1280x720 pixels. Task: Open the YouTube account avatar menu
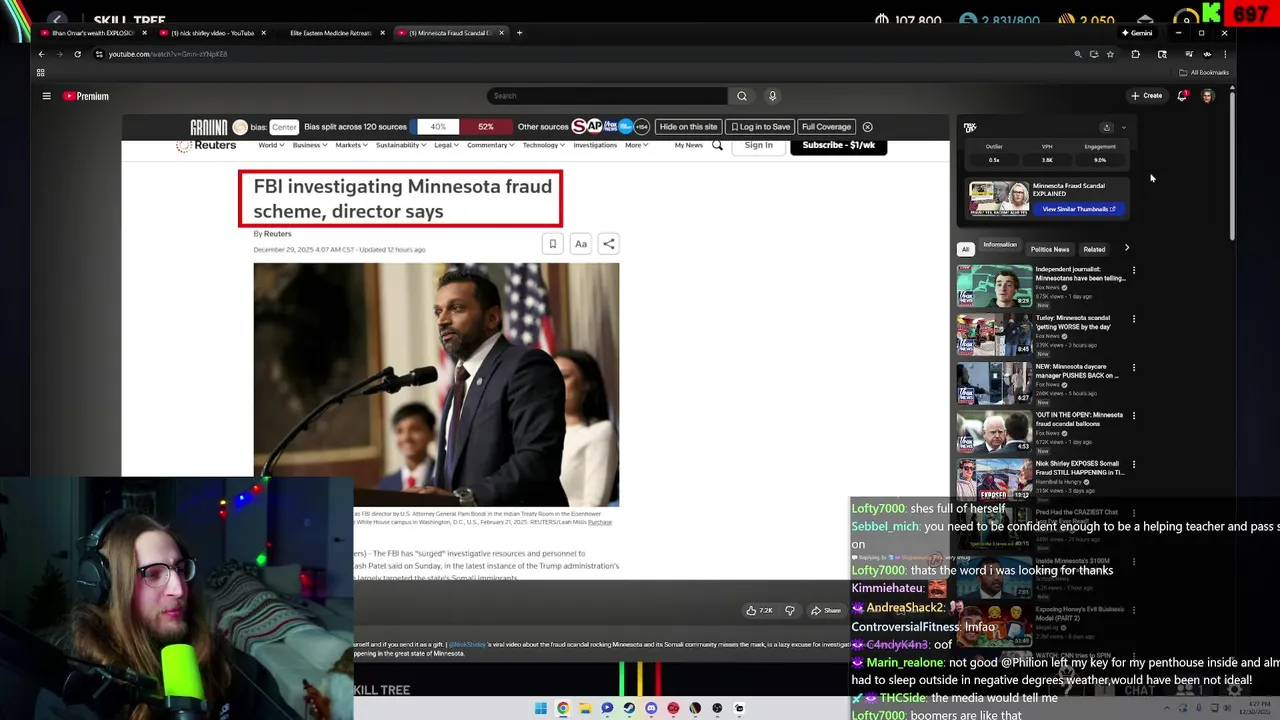click(x=1208, y=96)
